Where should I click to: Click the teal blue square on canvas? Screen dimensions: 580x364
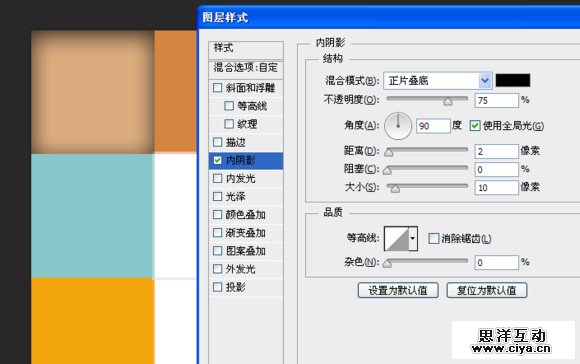tap(92, 216)
